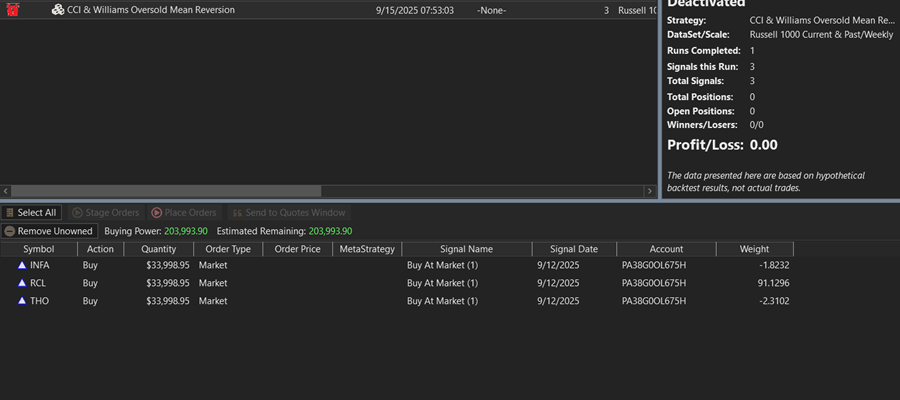
Task: Click the blue triangle icon beside THO
Action: click(22, 300)
